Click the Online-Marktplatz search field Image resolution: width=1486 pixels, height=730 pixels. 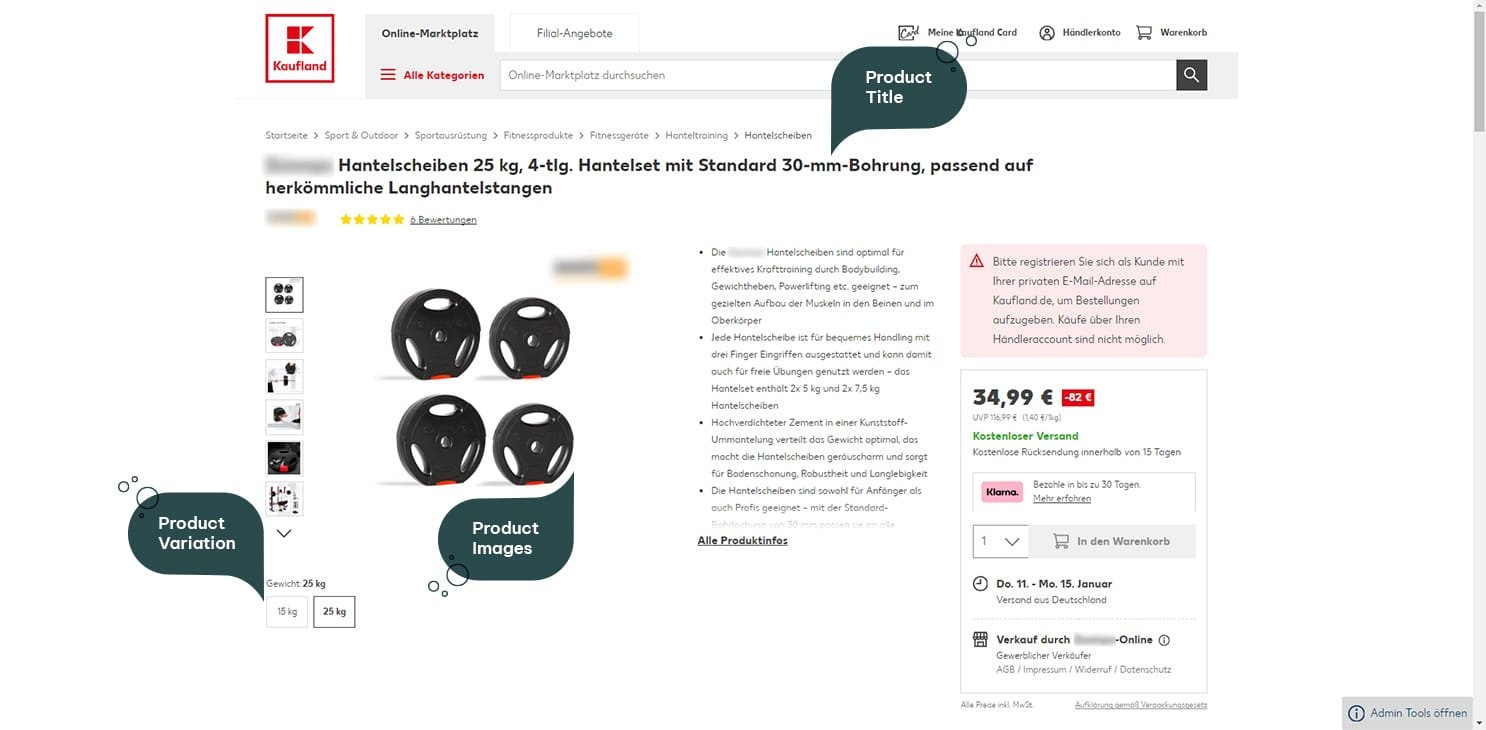click(838, 75)
